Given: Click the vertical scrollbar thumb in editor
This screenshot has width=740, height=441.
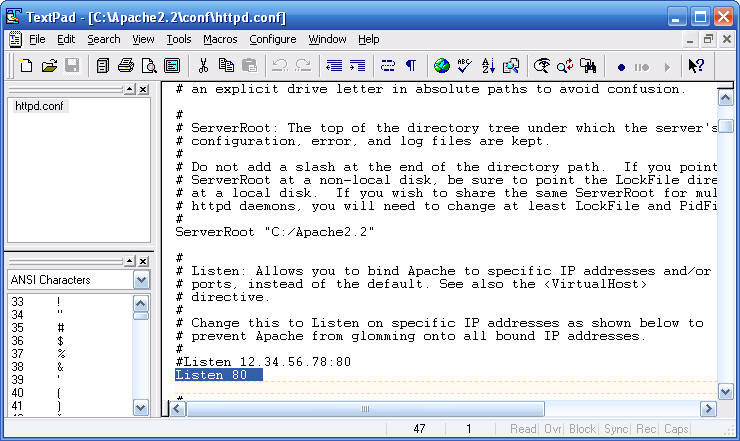Looking at the screenshot, I should [x=725, y=127].
